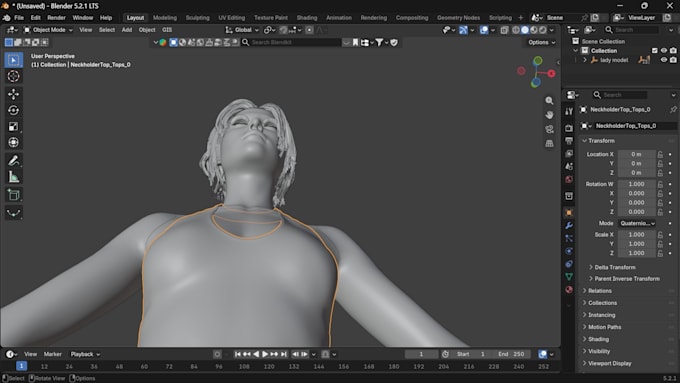The image size is (680, 383).
Task: Select the Add Cube tool
Action: click(x=13, y=195)
